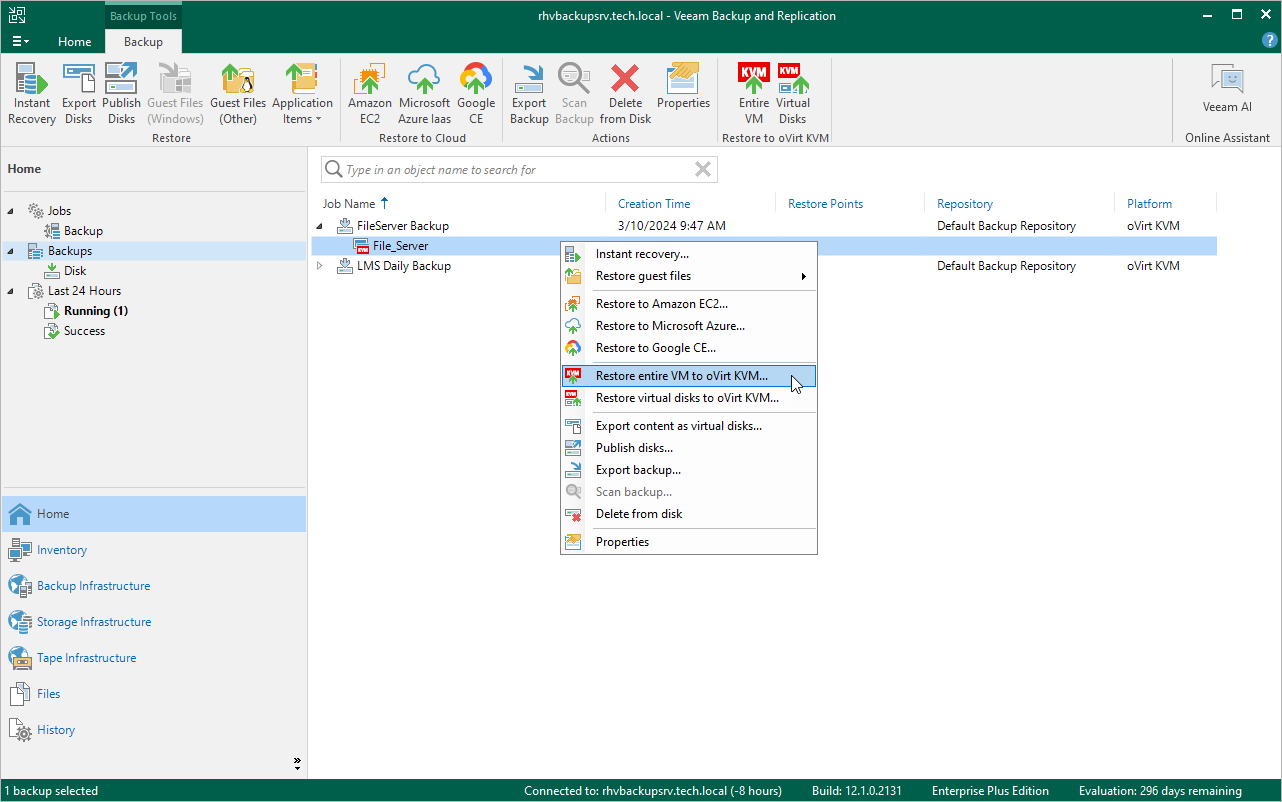Click Entire VM restore to oVirt KVM
The width and height of the screenshot is (1282, 802).
pyautogui.click(x=754, y=93)
